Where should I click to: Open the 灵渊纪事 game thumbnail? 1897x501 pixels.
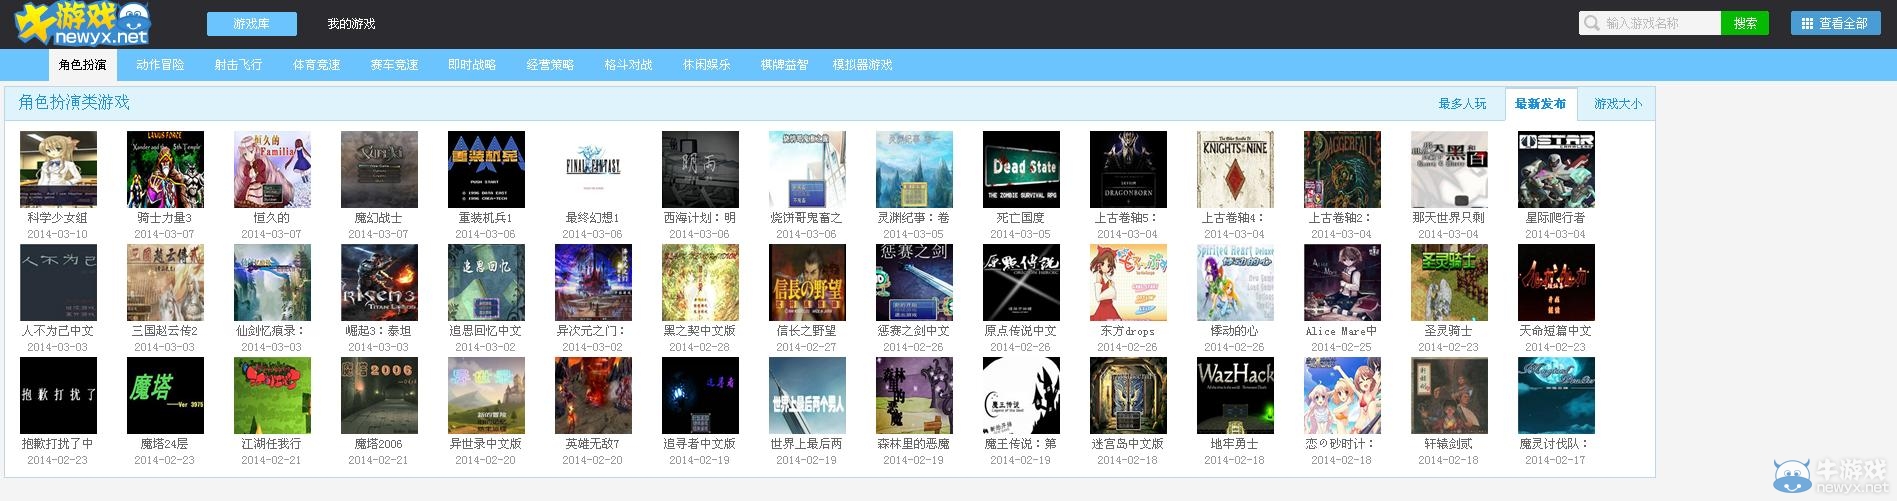click(914, 169)
